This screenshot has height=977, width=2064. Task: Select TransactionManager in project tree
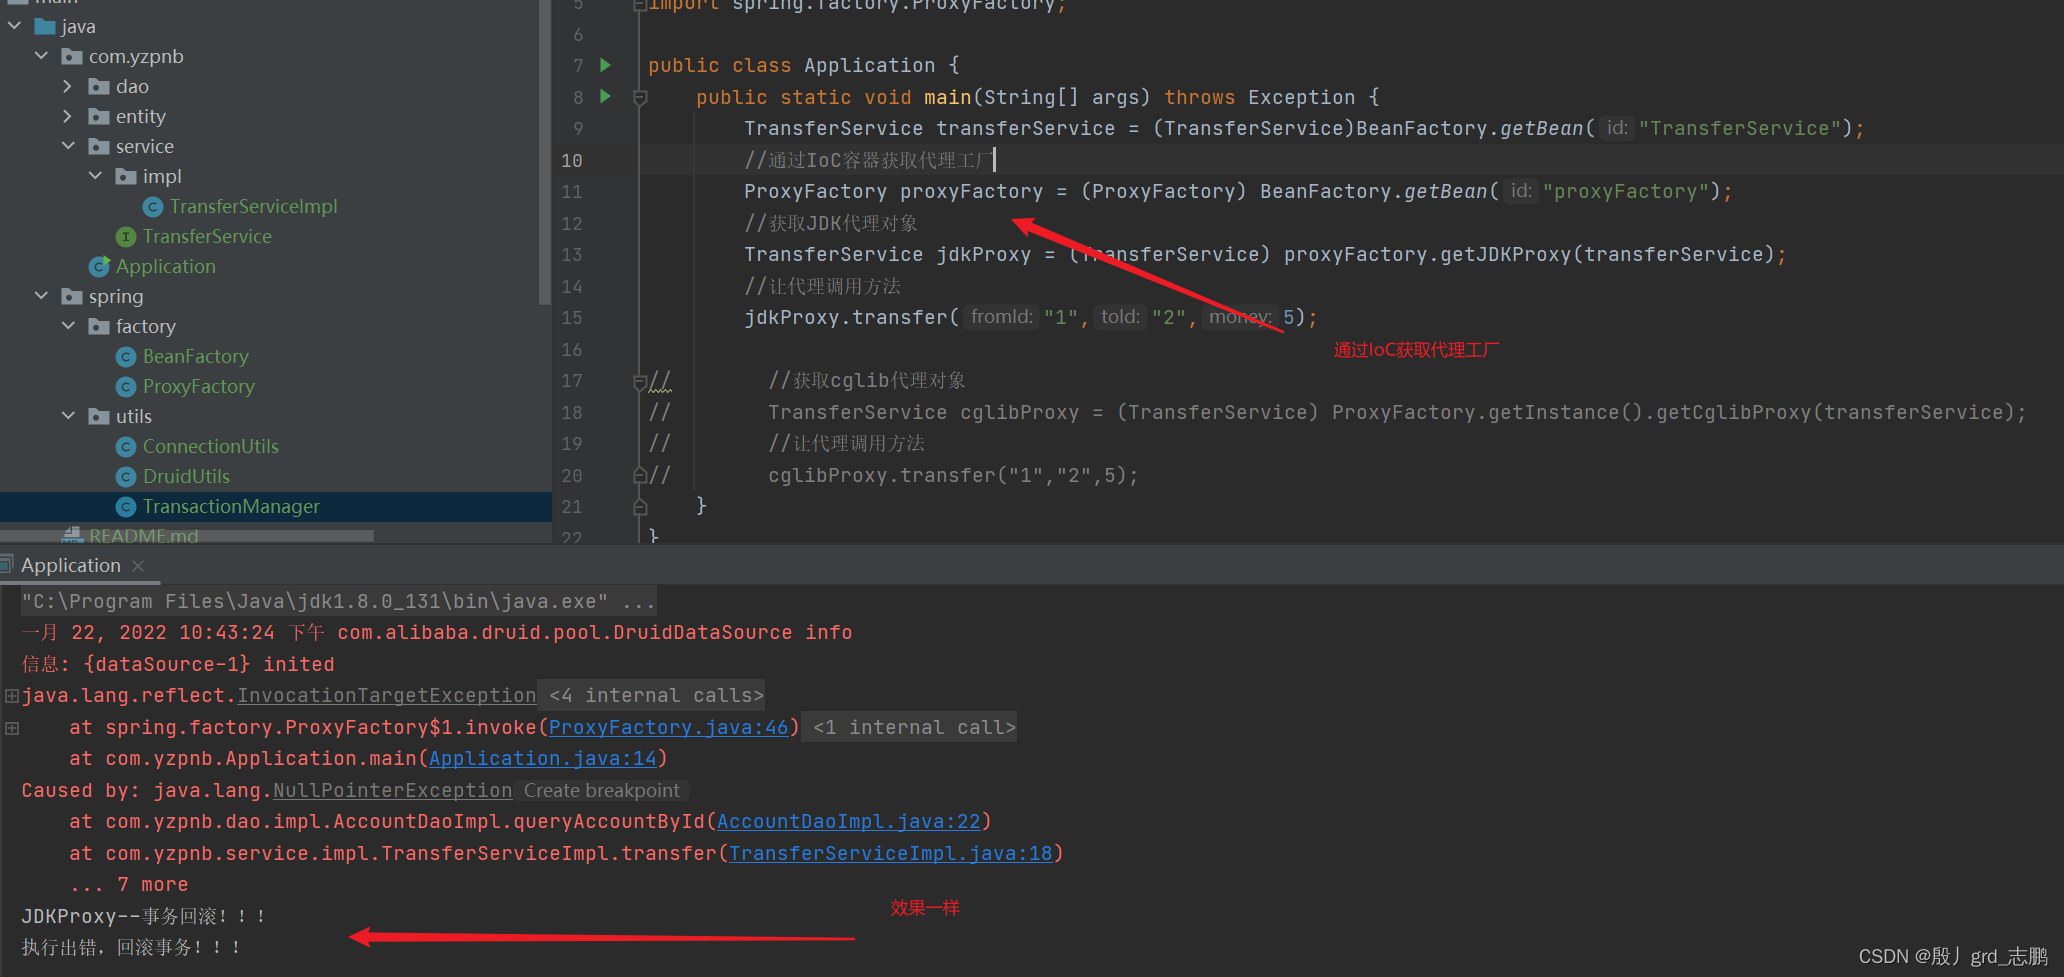tap(231, 506)
